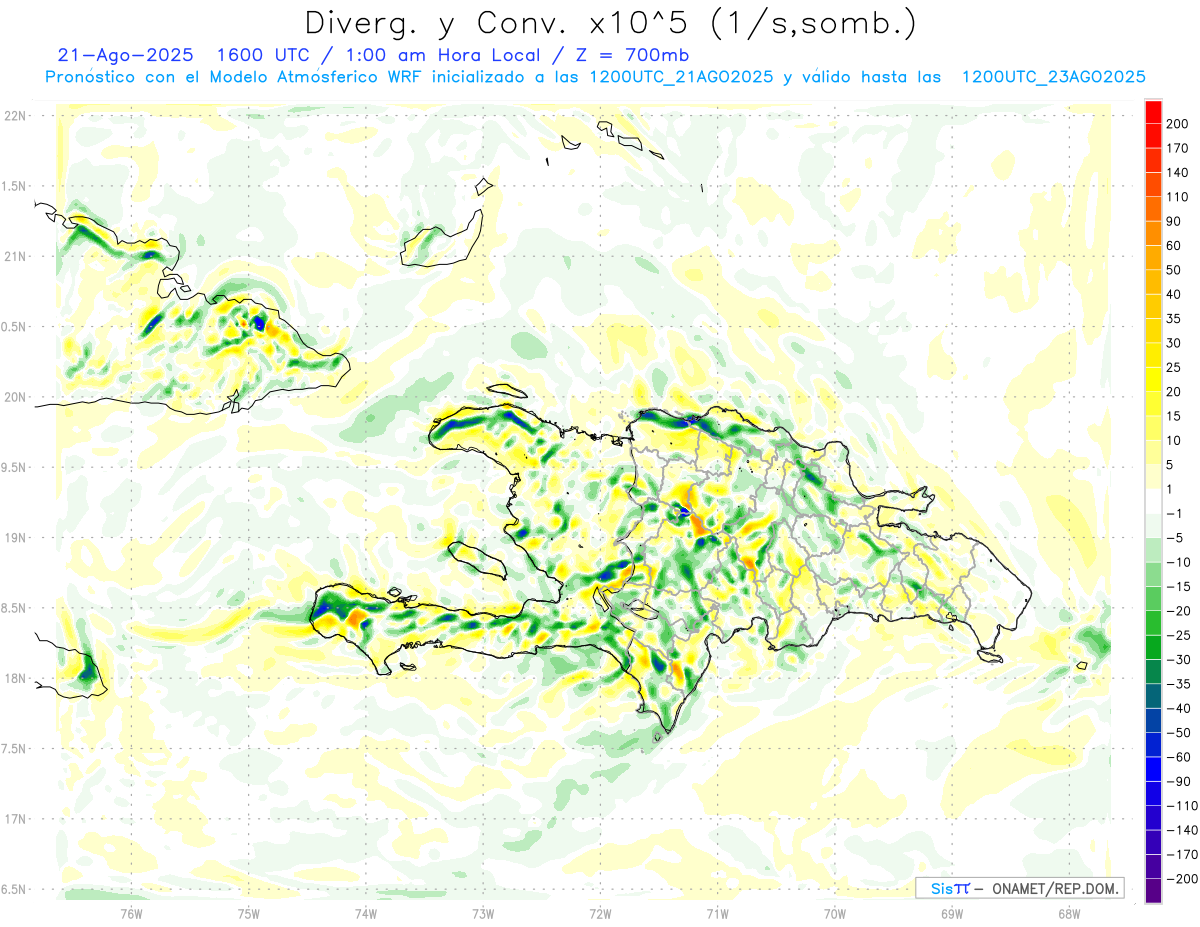This screenshot has height=927, width=1200.
Task: Click the '-90' colorbar label
Action: click(1177, 781)
